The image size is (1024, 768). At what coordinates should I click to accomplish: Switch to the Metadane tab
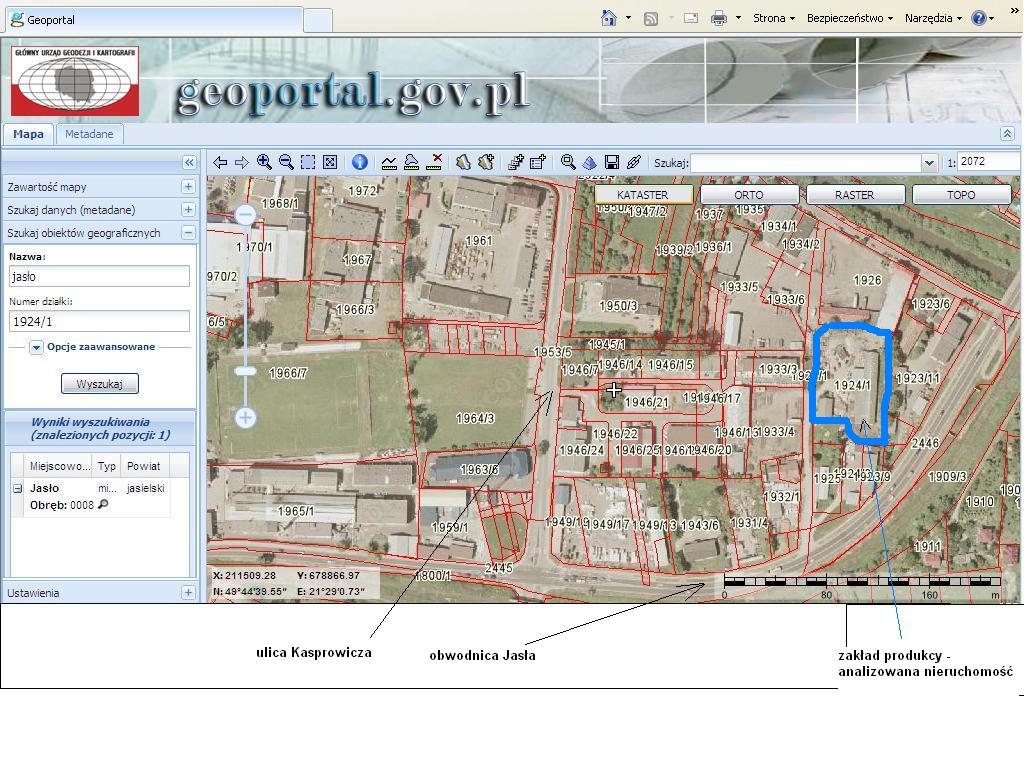tap(89, 134)
